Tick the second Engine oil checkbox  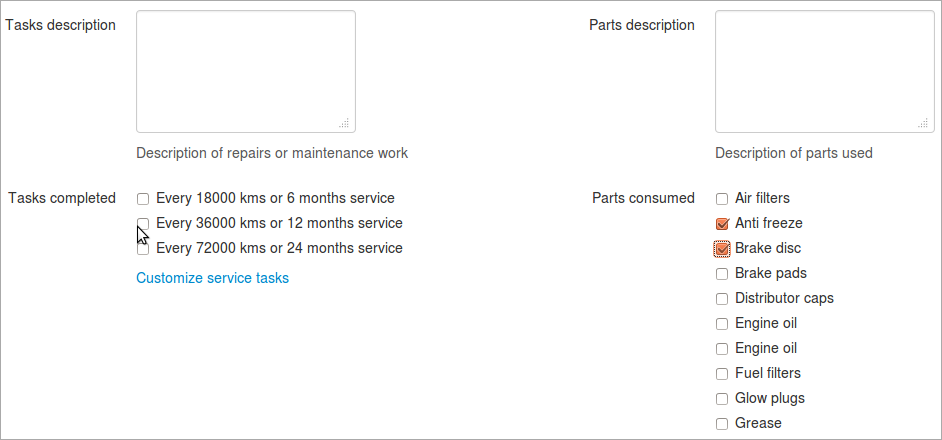722,349
